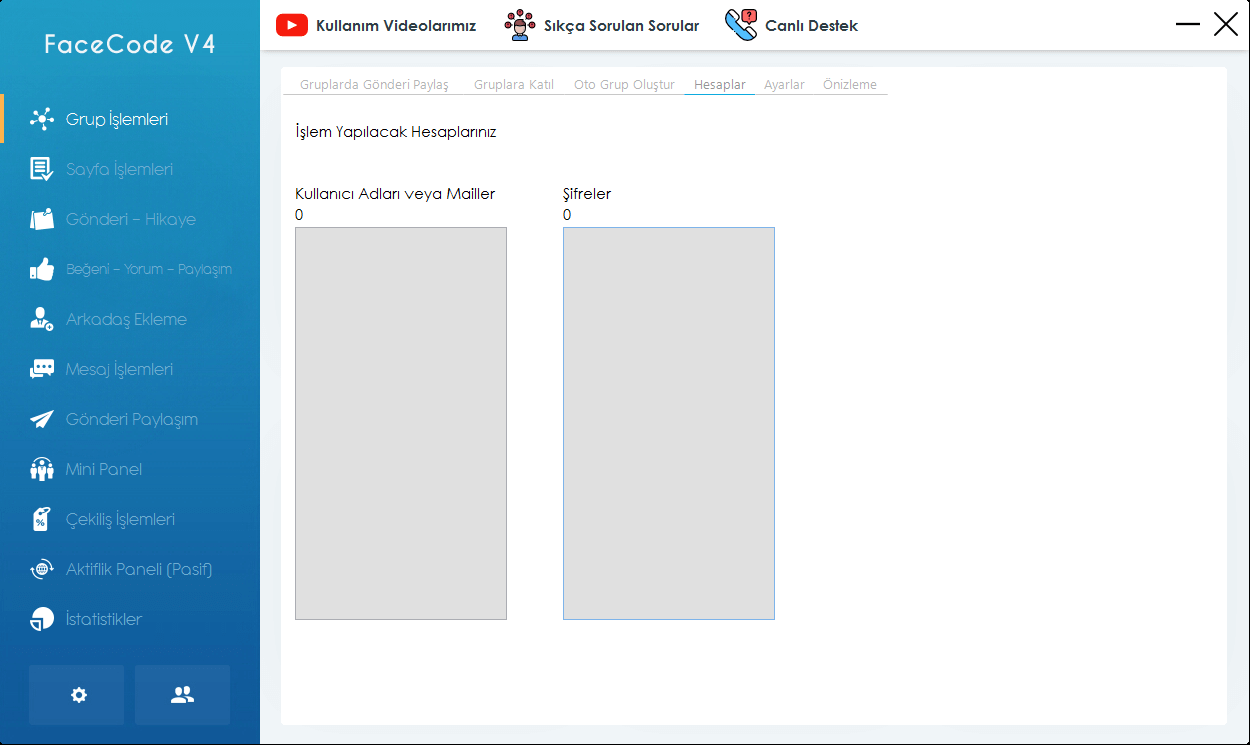Click the FaceCode V4 title
The height and width of the screenshot is (745, 1250).
coord(130,44)
